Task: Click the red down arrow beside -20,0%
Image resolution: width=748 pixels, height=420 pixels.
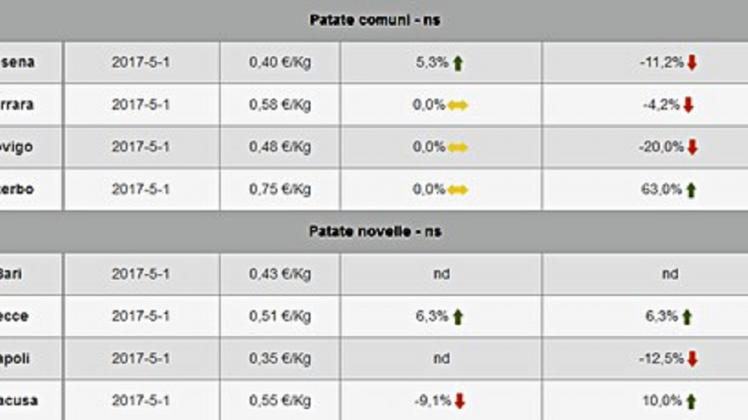Action: tap(692, 147)
